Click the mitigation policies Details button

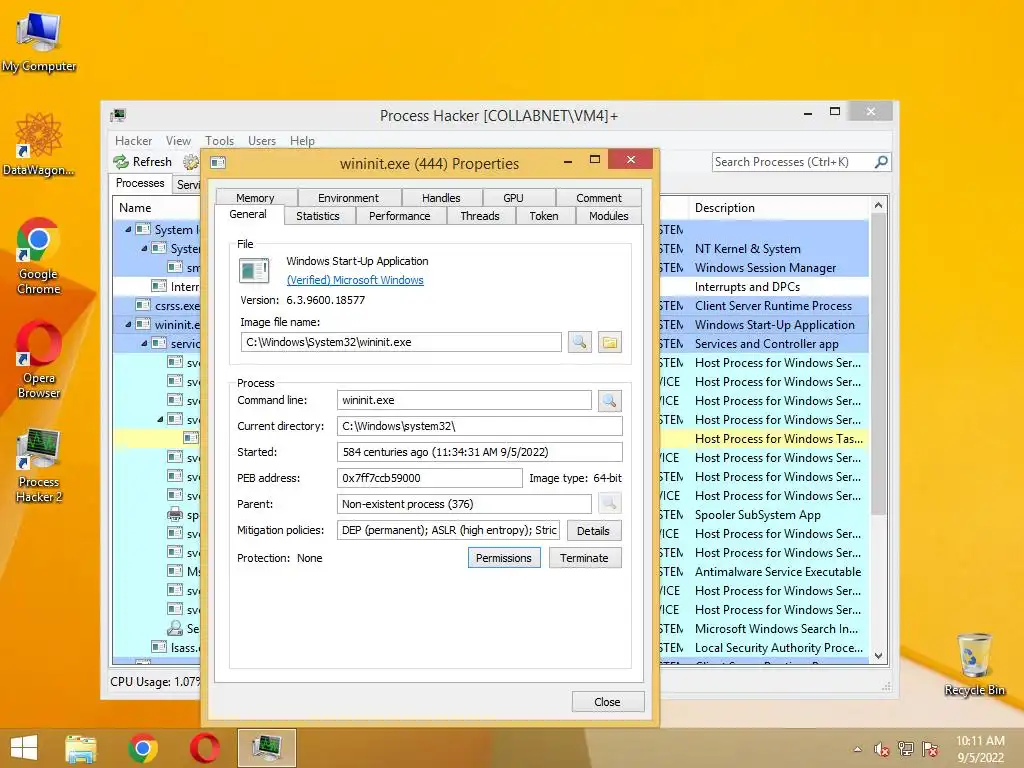[593, 530]
